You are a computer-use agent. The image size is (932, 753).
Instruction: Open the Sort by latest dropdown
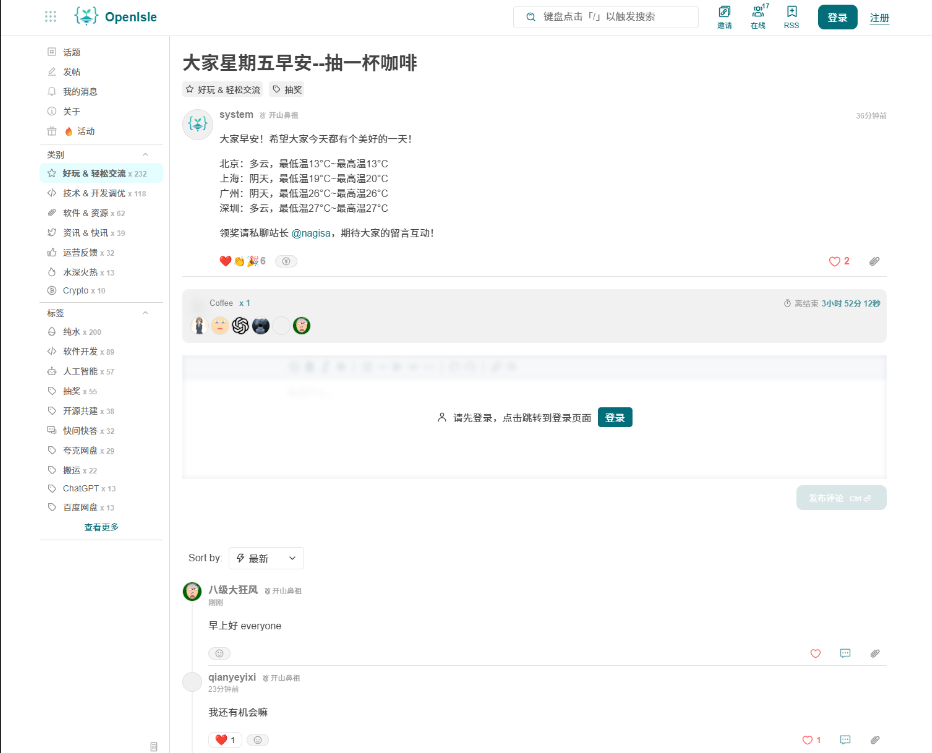point(266,558)
